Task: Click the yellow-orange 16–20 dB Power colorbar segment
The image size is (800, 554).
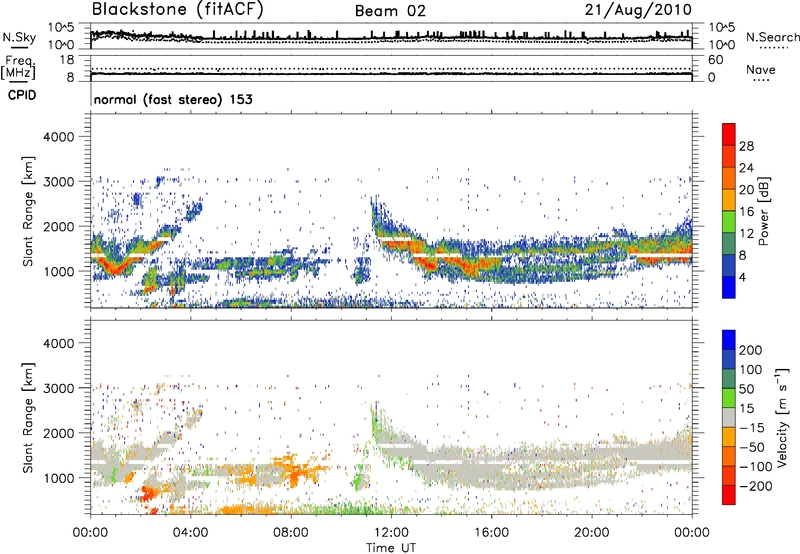Action: [729, 200]
